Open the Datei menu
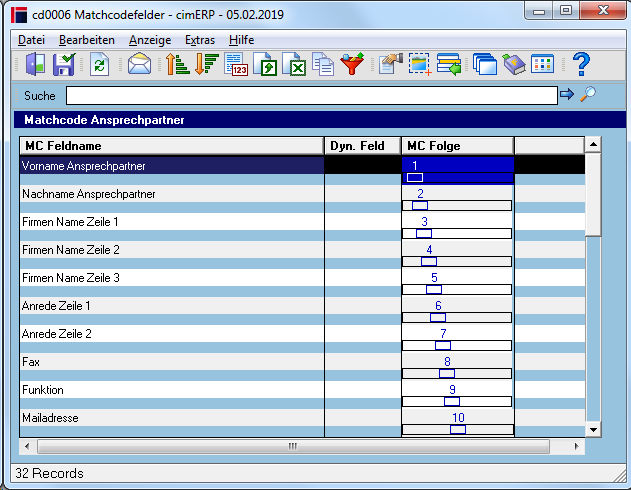631x490 pixels. (31, 40)
